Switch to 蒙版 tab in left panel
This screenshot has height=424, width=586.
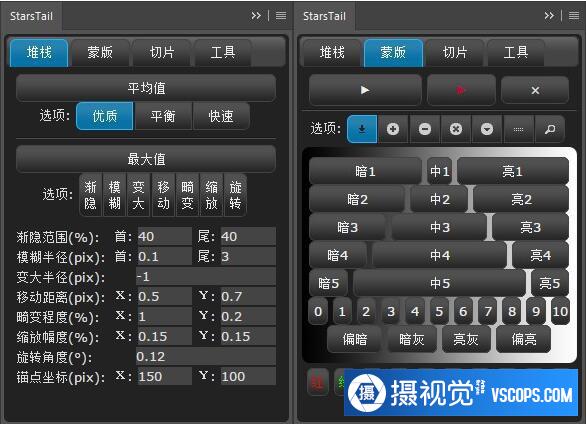click(100, 53)
